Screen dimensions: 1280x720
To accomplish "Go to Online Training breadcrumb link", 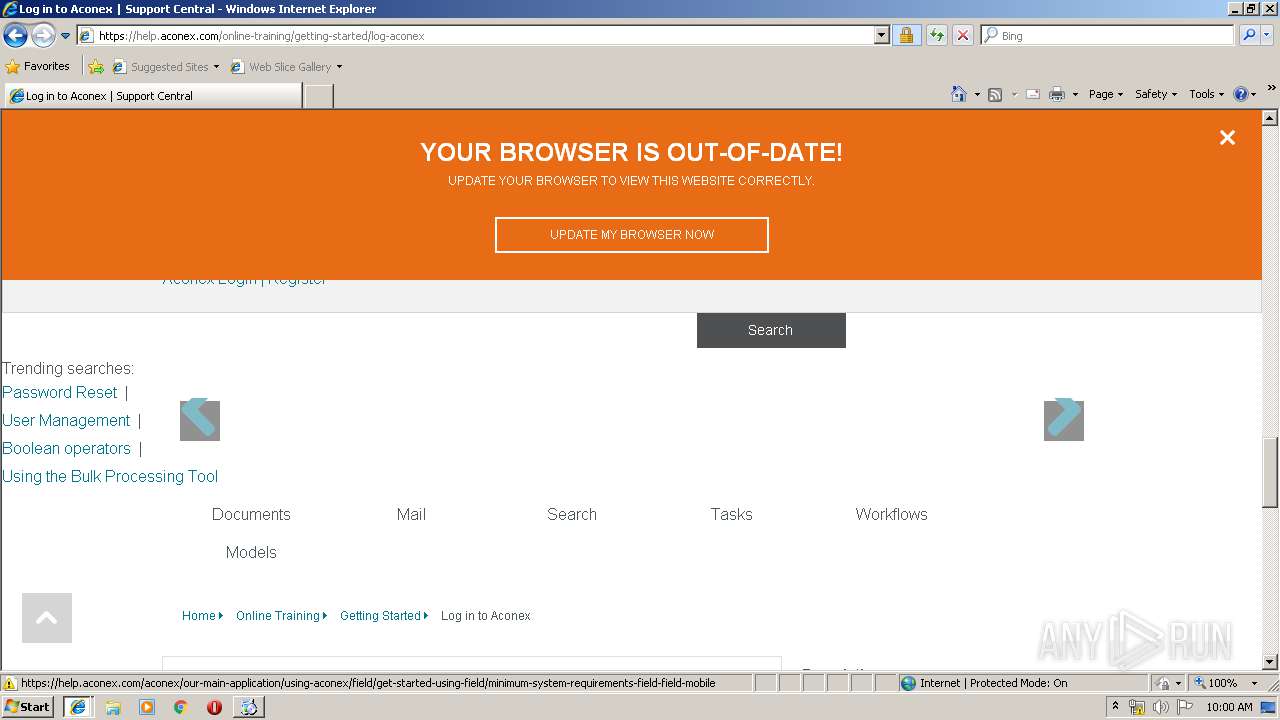I will pyautogui.click(x=278, y=616).
